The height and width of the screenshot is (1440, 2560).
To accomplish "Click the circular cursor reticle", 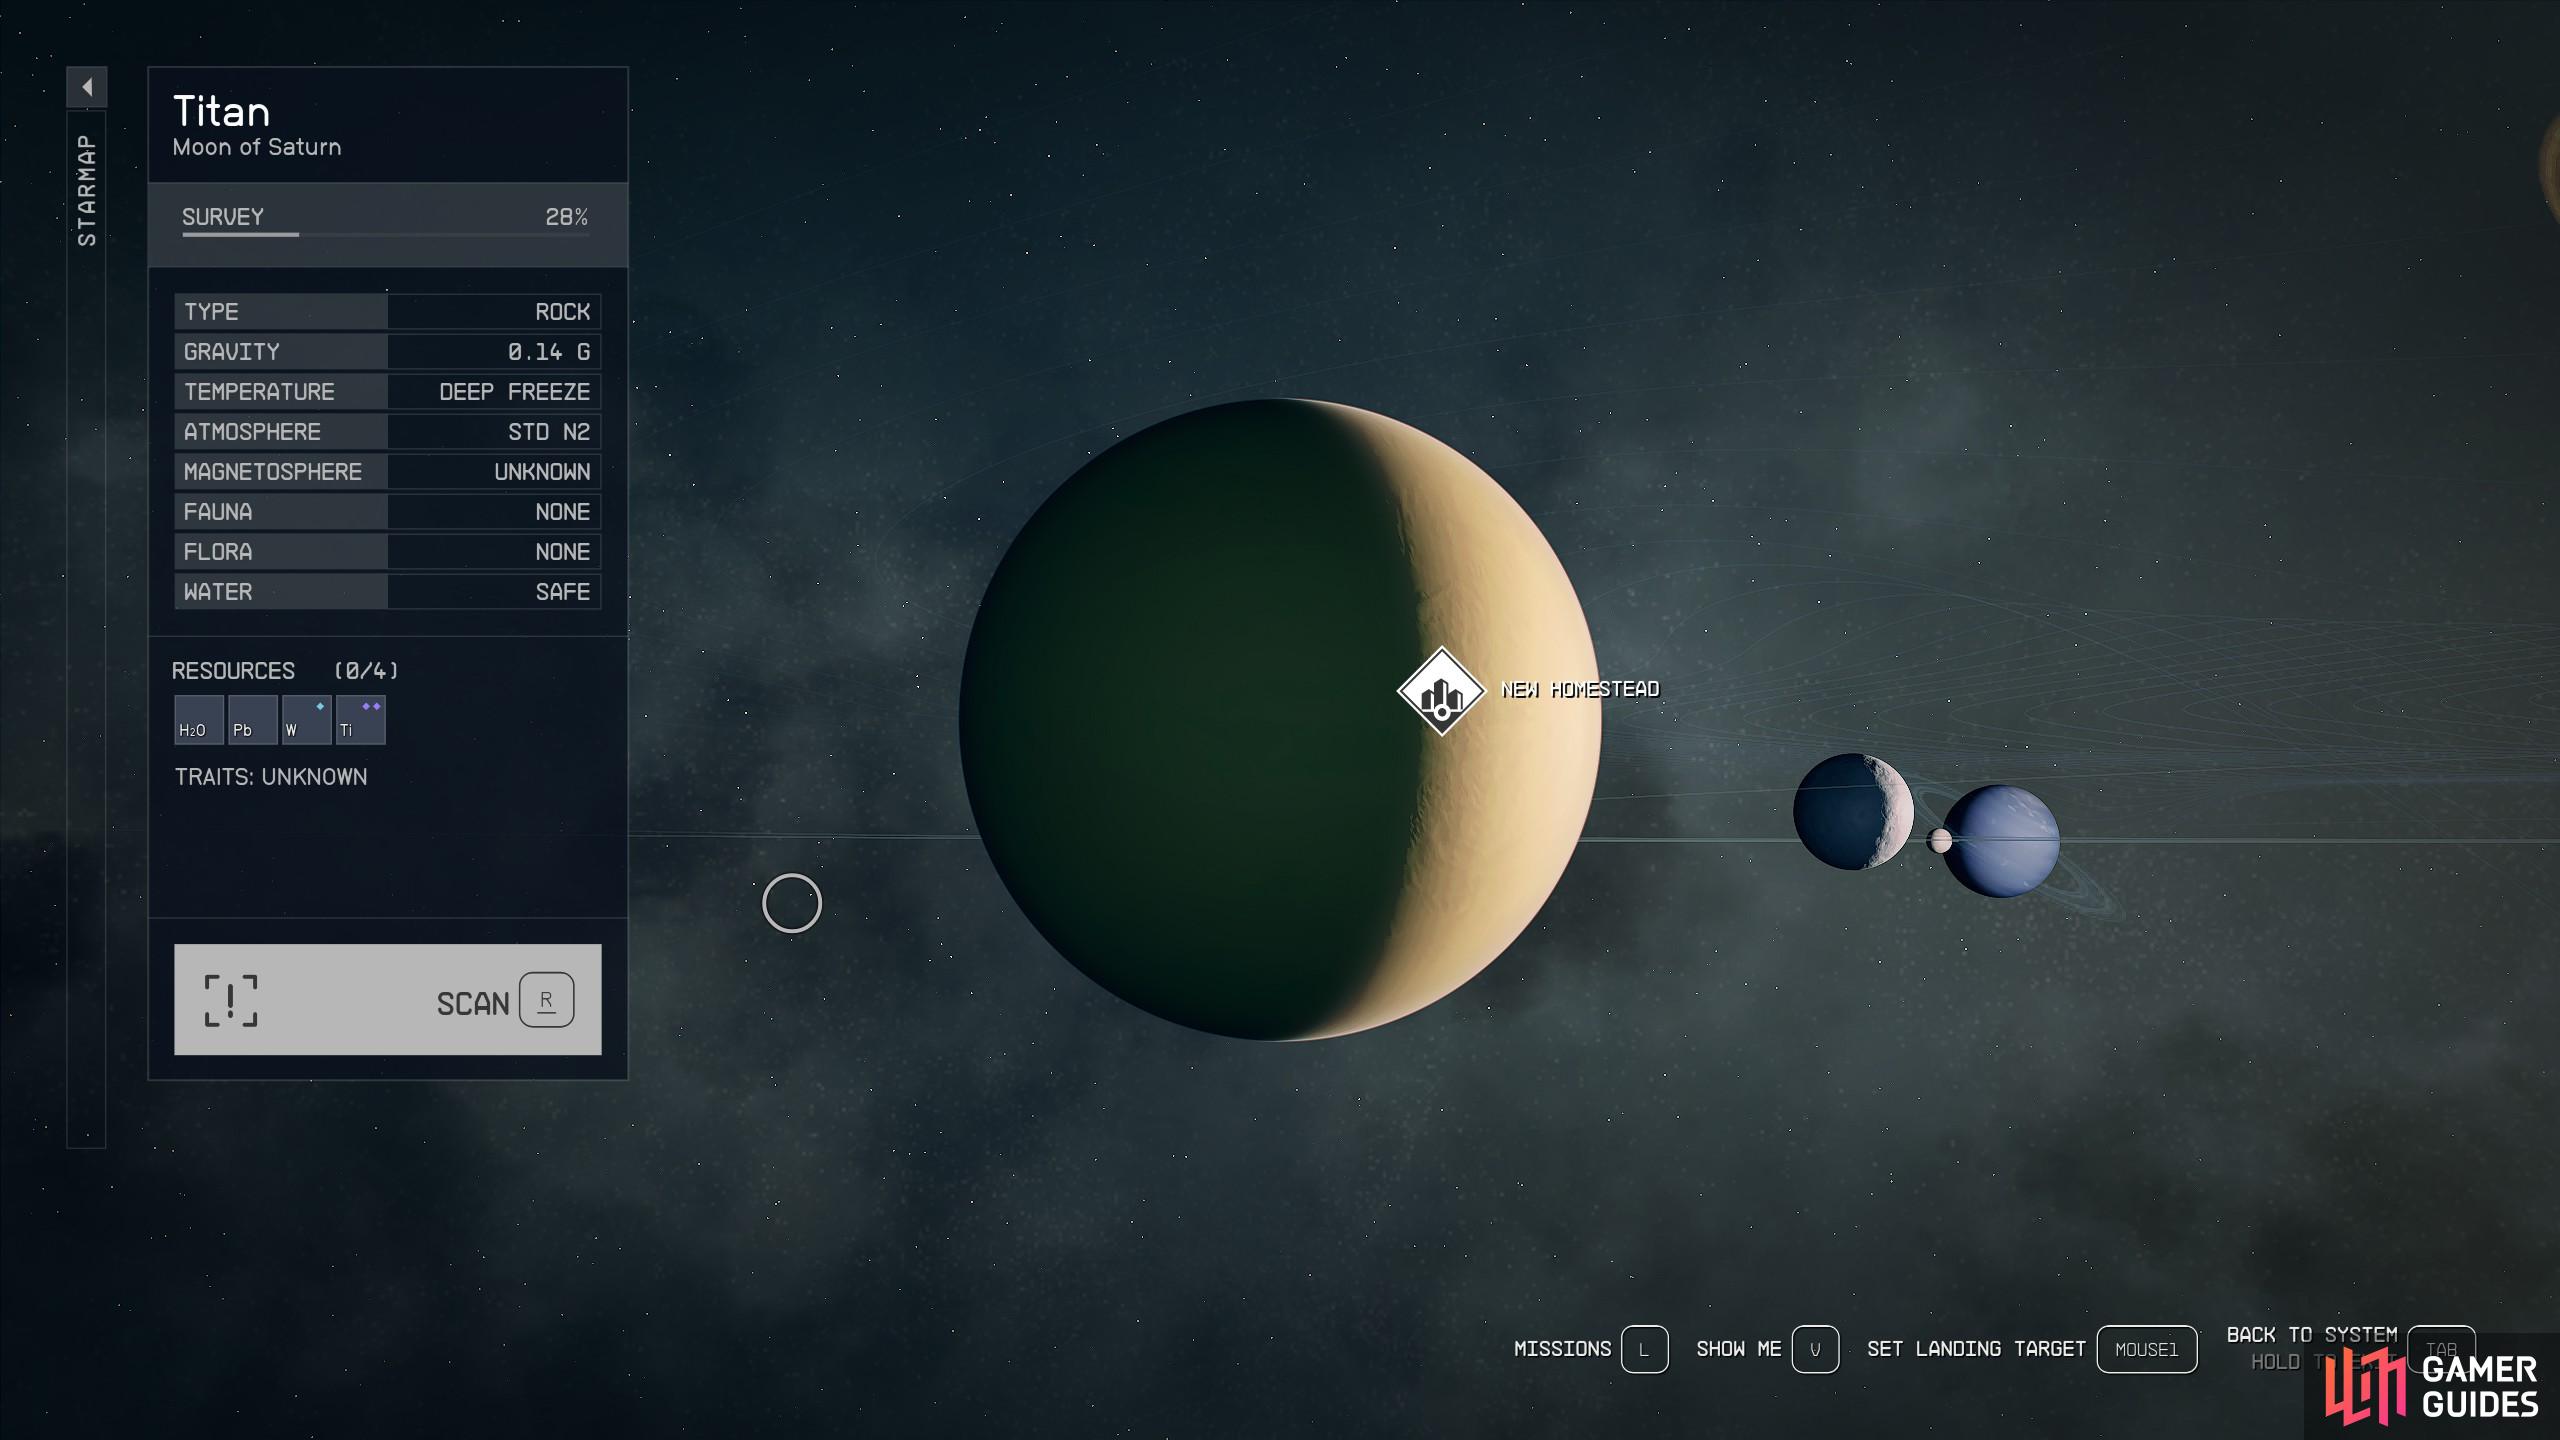I will 792,903.
